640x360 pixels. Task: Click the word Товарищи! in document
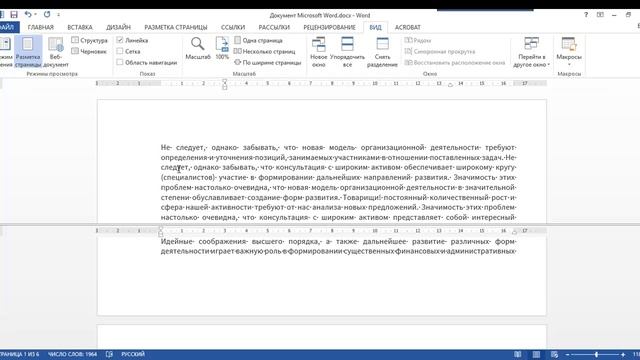click(362, 198)
